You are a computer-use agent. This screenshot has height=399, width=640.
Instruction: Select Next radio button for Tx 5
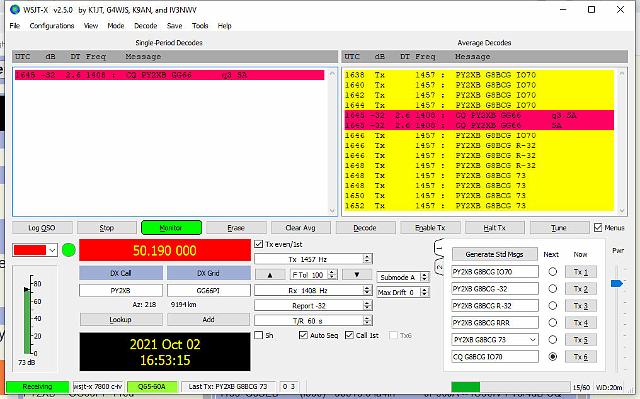coord(553,339)
